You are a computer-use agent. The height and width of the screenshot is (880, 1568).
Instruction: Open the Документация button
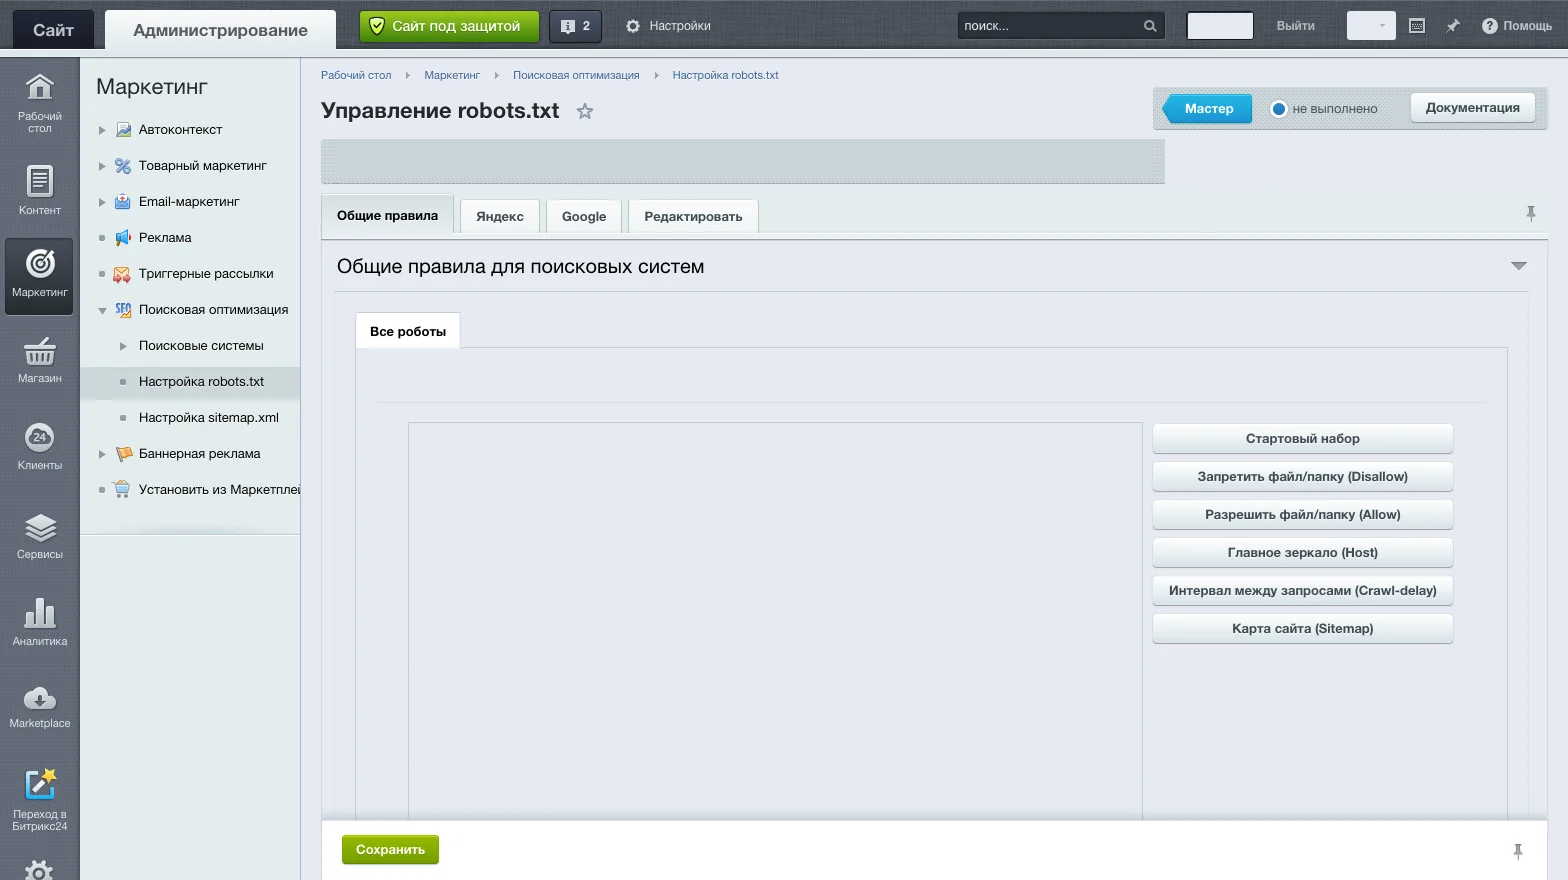[x=1472, y=108]
